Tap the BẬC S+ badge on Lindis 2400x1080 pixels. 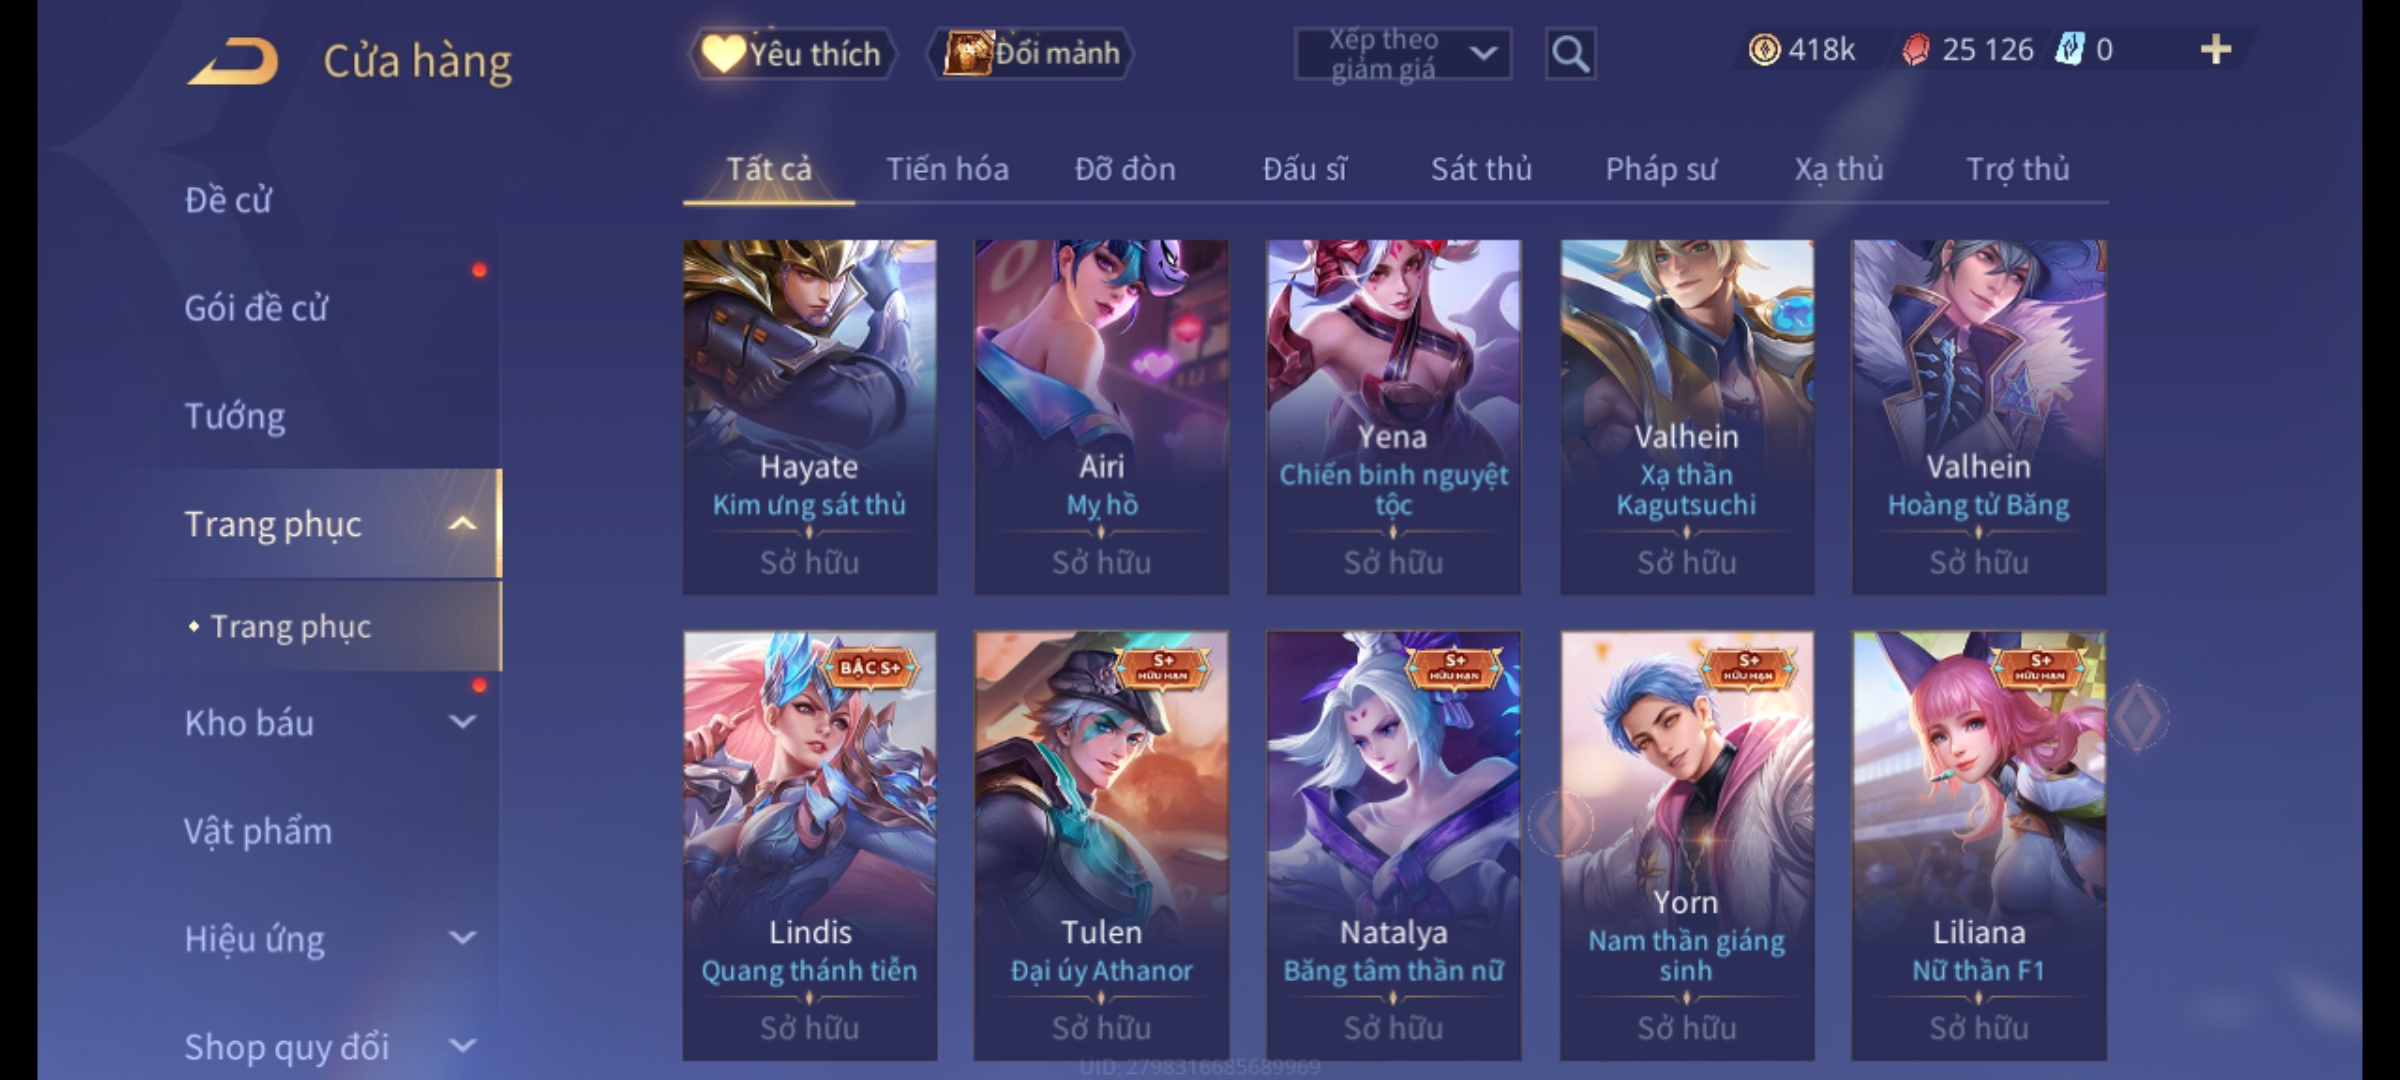870,667
